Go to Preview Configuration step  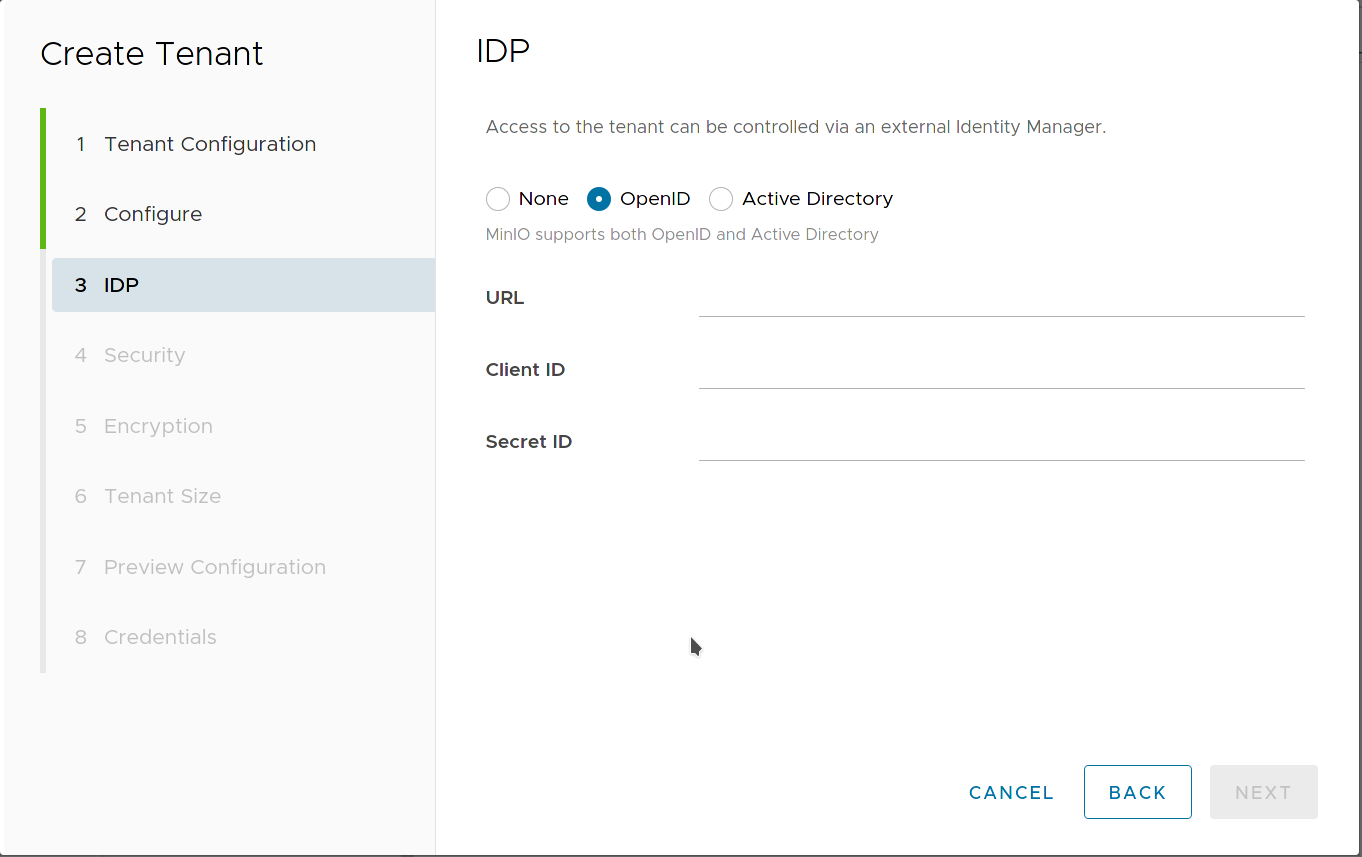pos(214,567)
